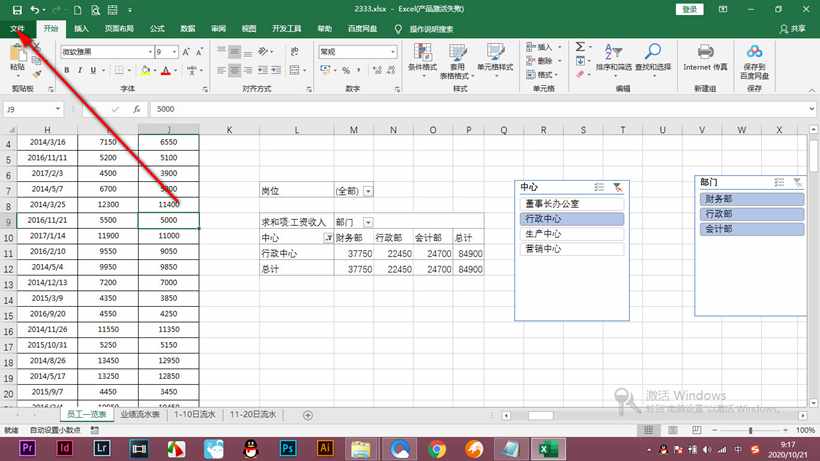Open the font size dropdown
Image resolution: width=820 pixels, height=461 pixels.
click(x=174, y=52)
